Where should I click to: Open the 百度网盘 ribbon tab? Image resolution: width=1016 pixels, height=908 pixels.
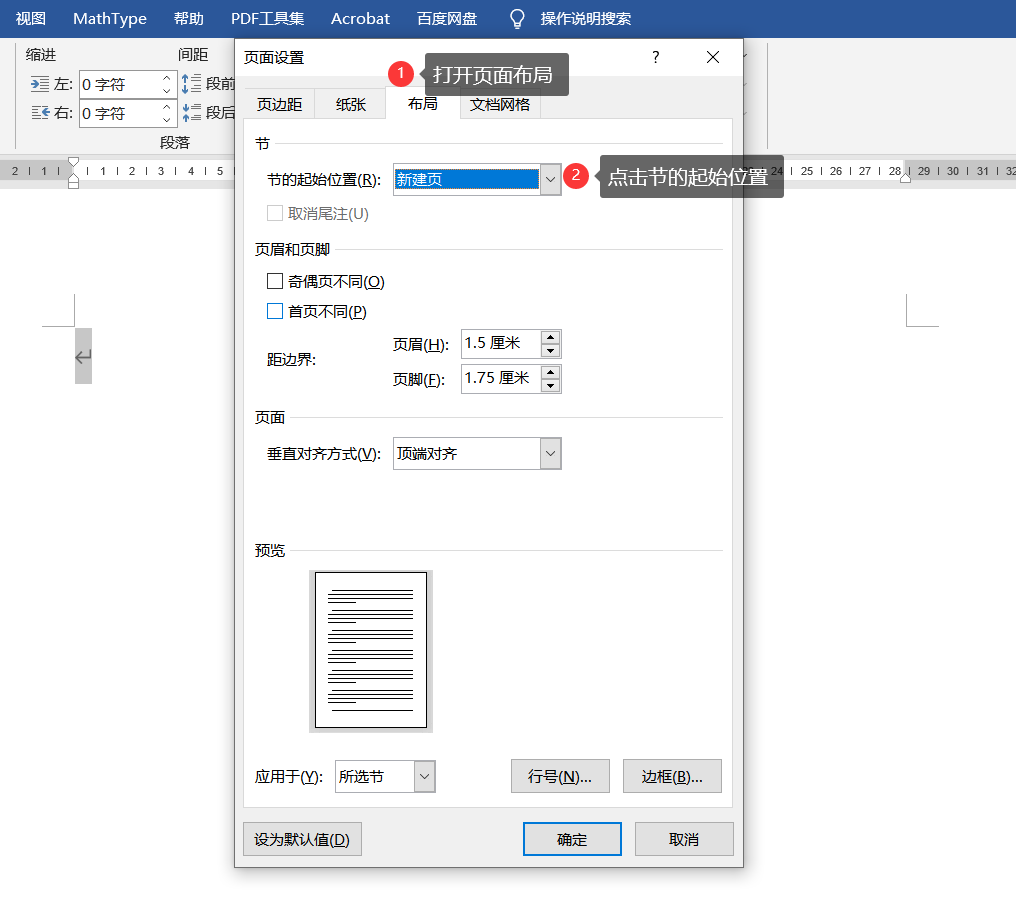[447, 18]
